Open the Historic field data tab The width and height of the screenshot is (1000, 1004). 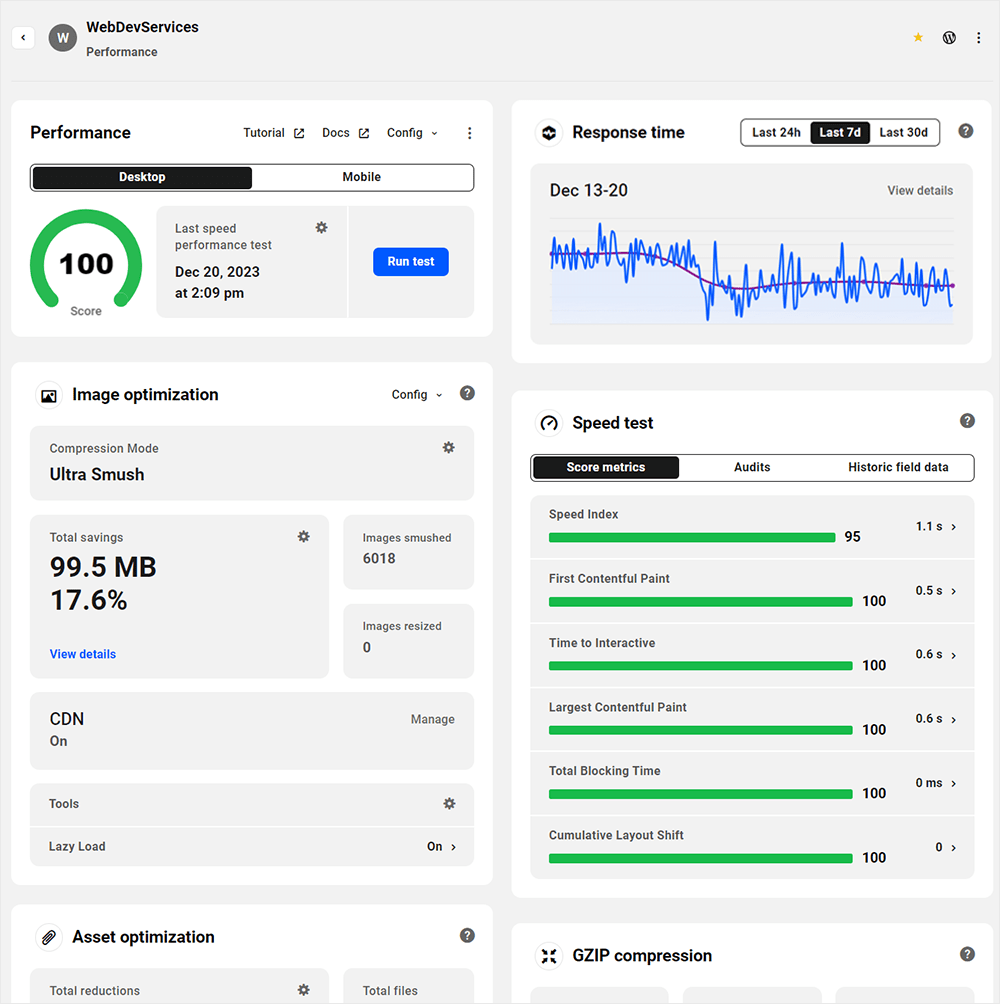click(x=898, y=467)
